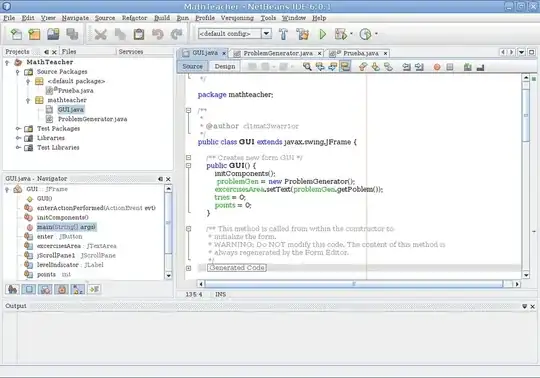Switch to the Files panel tab

coord(69,52)
